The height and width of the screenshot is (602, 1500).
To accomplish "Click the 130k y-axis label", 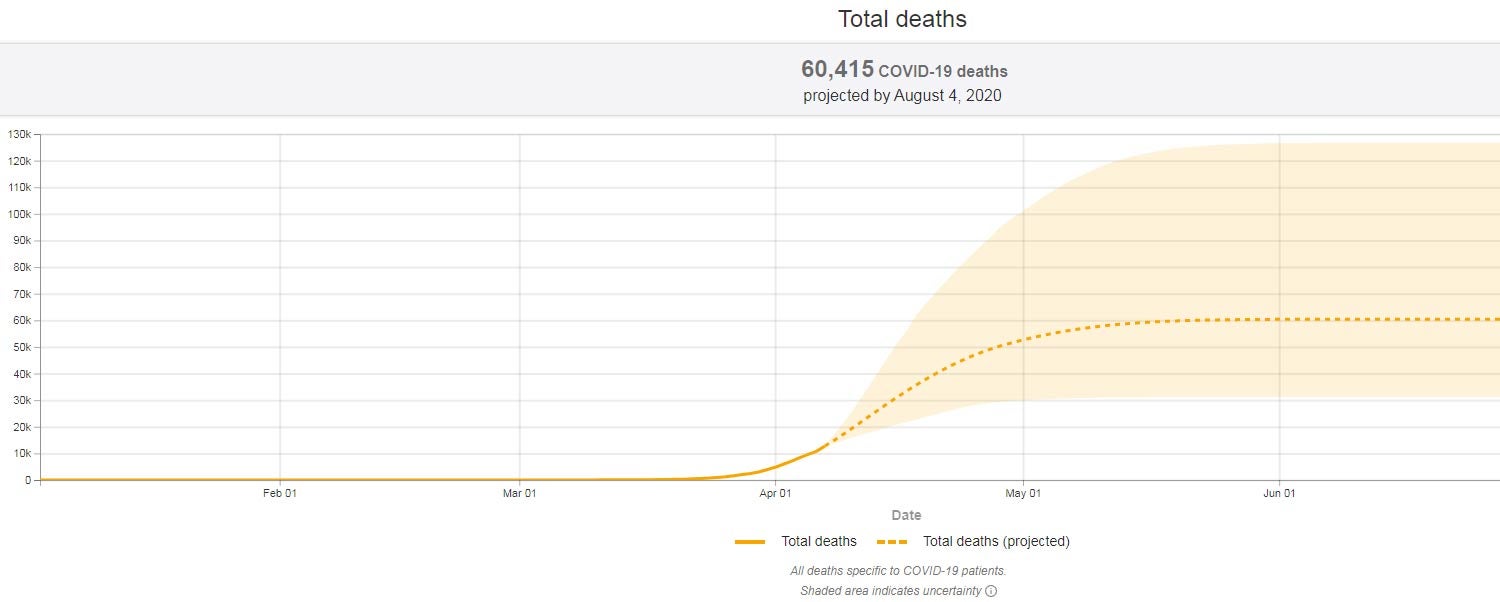I will [x=19, y=134].
